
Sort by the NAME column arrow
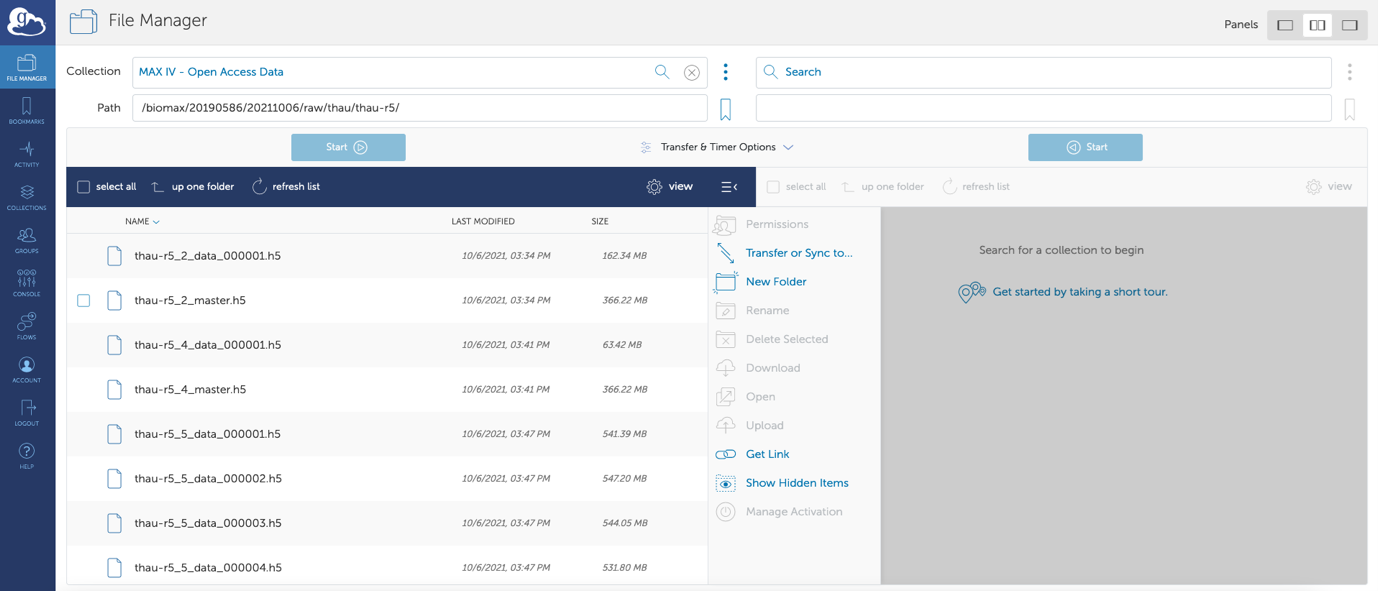[156, 222]
